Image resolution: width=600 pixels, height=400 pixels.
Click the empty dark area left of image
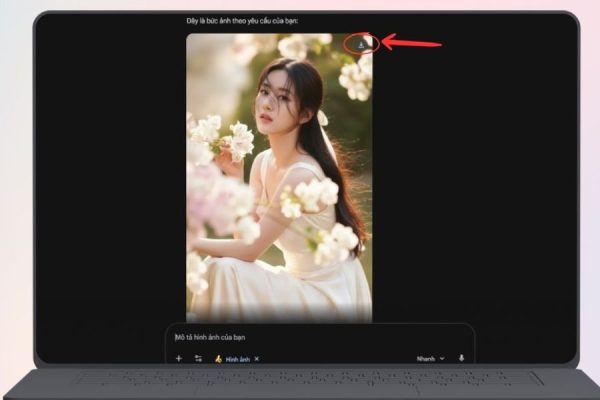pyautogui.click(x=110, y=180)
